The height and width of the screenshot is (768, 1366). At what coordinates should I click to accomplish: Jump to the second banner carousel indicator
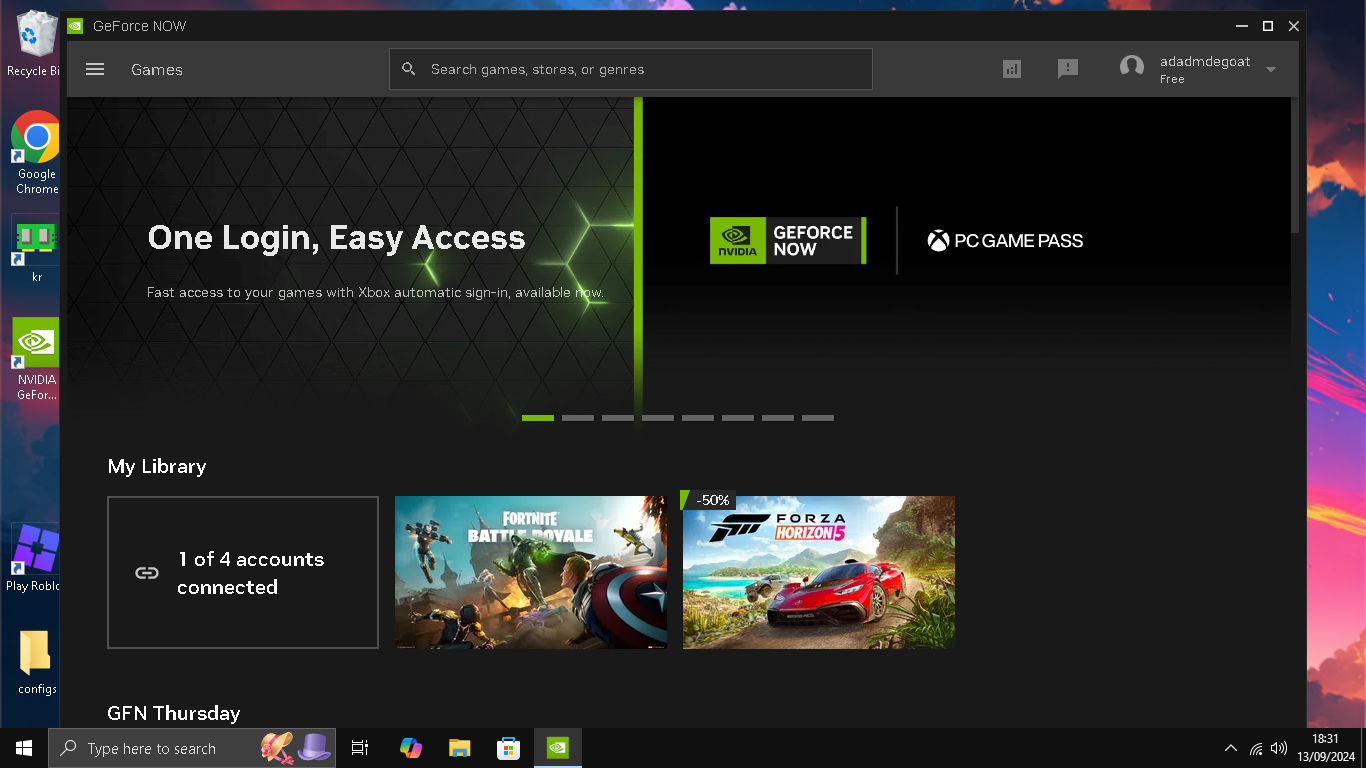click(578, 418)
